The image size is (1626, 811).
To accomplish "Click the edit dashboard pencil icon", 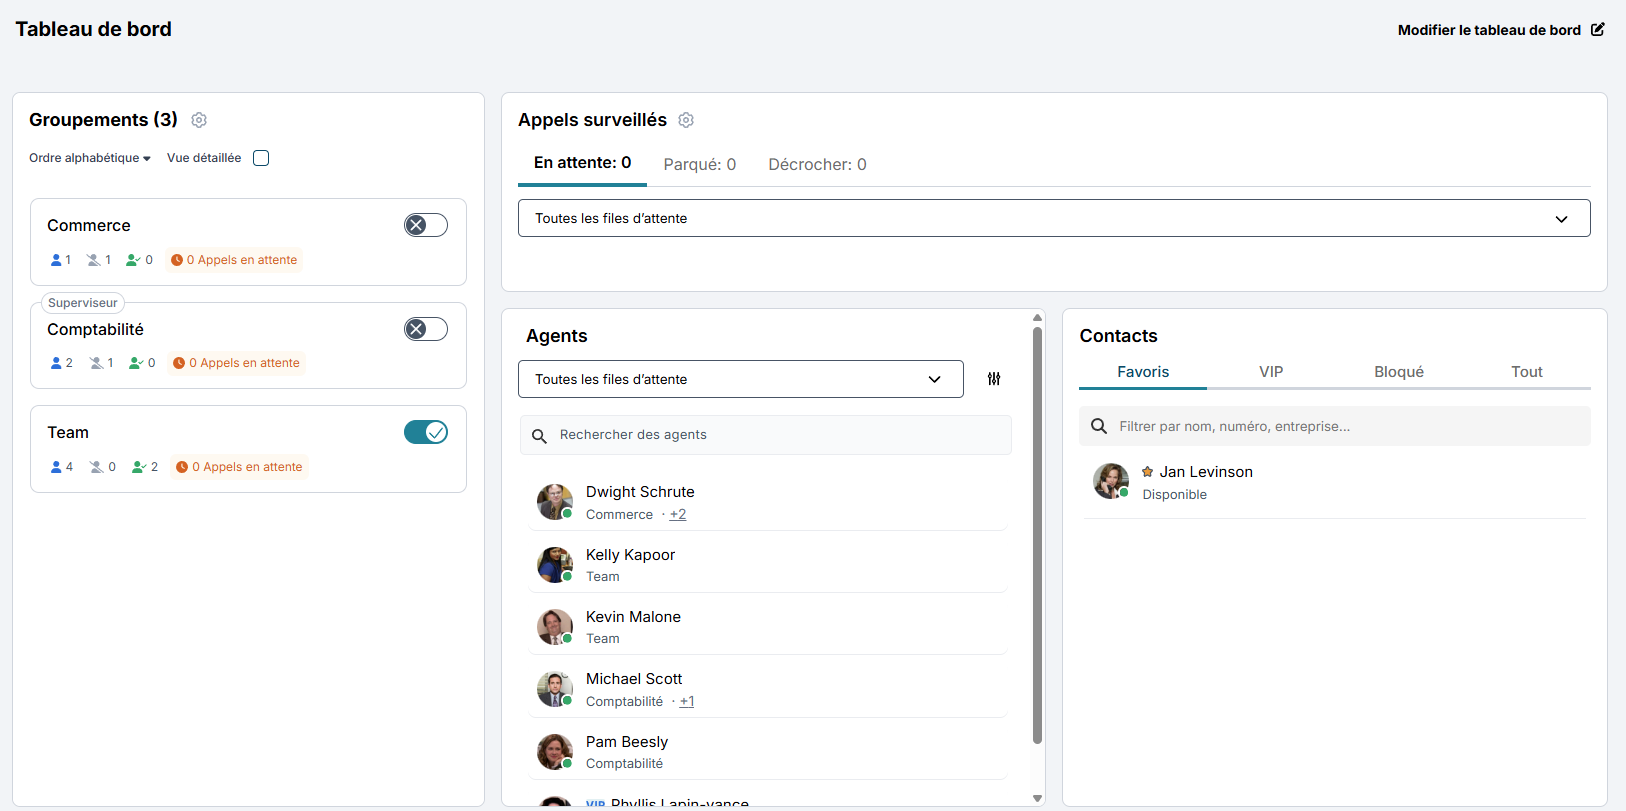I will pyautogui.click(x=1598, y=30).
